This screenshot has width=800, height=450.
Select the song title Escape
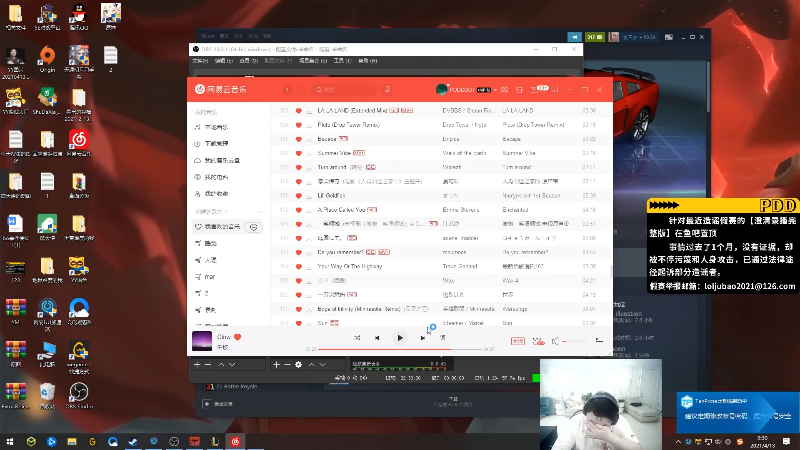[327, 139]
